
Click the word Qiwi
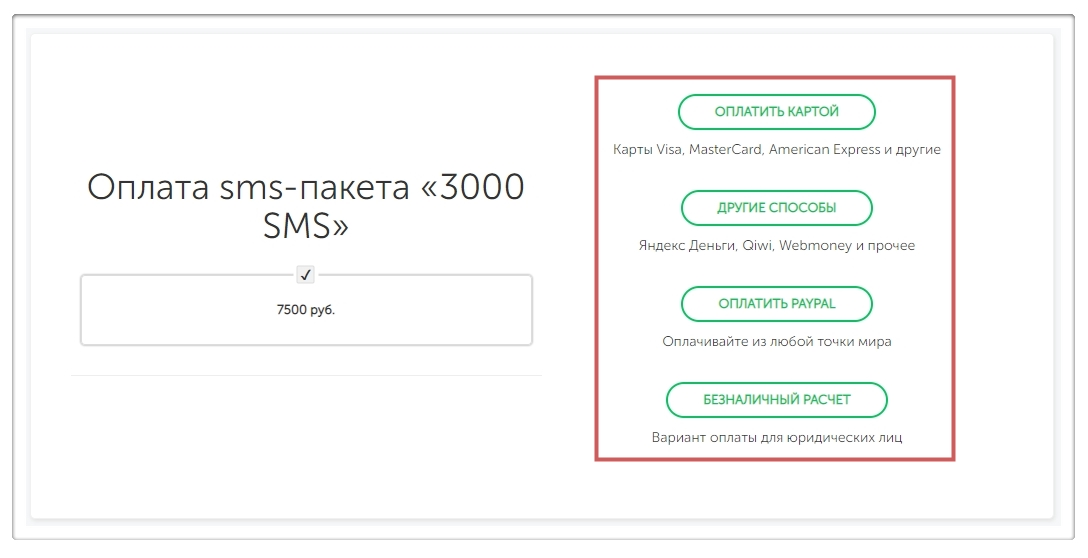coord(756,245)
